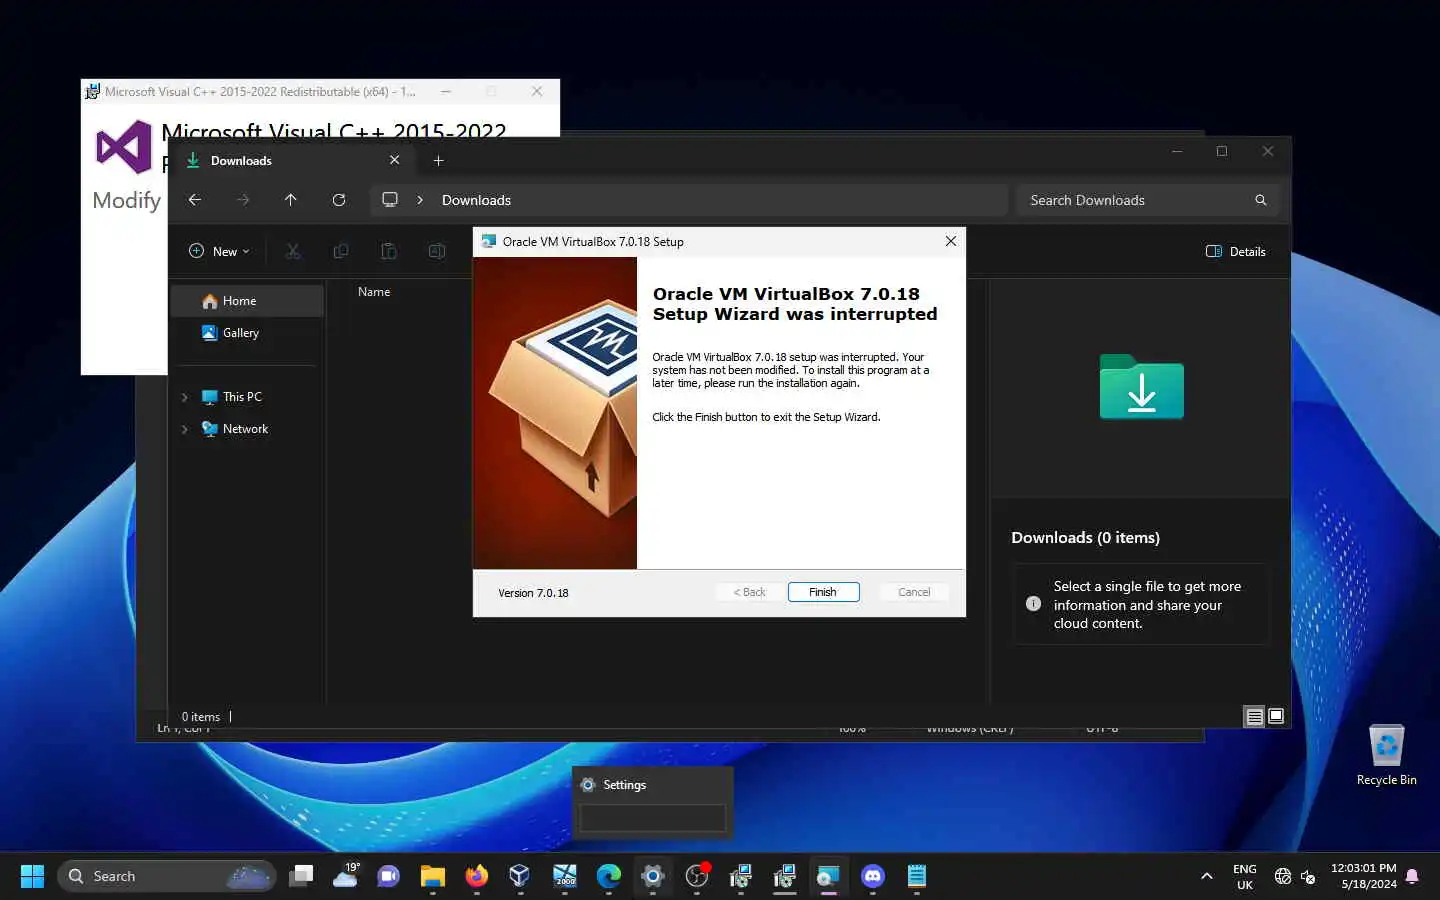Open the Notepad taskbar icon

[917, 876]
